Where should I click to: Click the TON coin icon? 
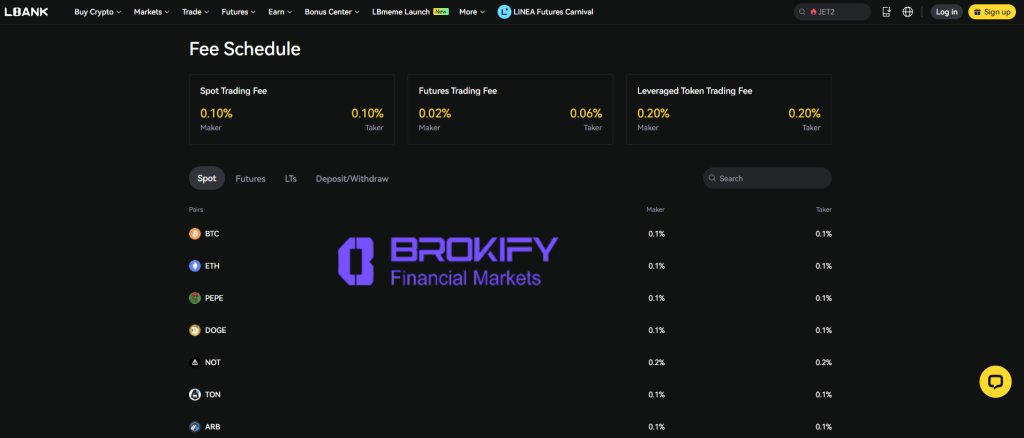point(195,394)
